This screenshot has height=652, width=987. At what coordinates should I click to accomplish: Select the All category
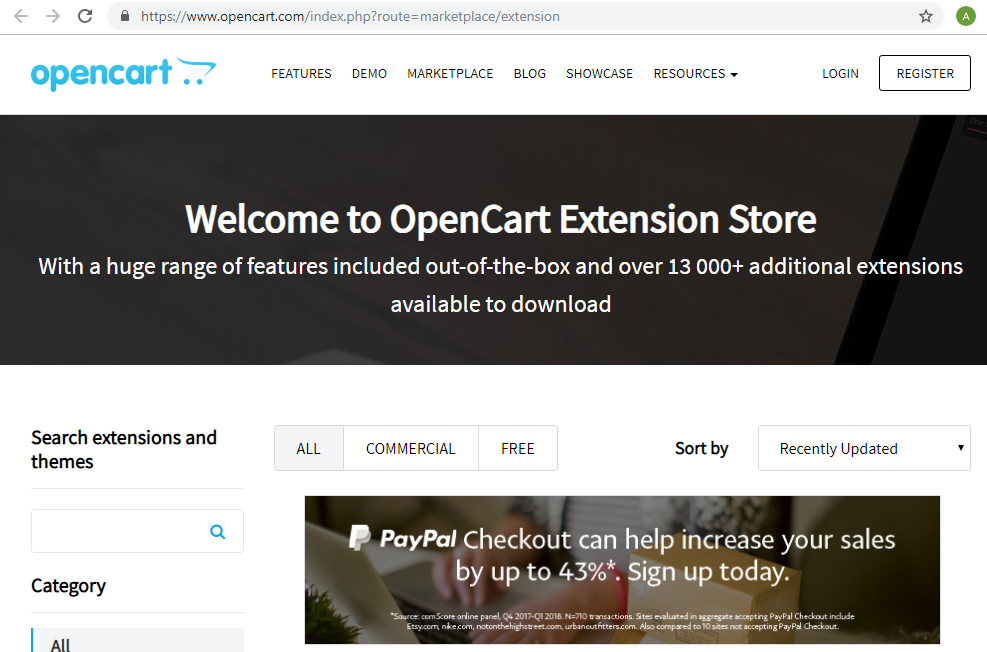[137, 641]
